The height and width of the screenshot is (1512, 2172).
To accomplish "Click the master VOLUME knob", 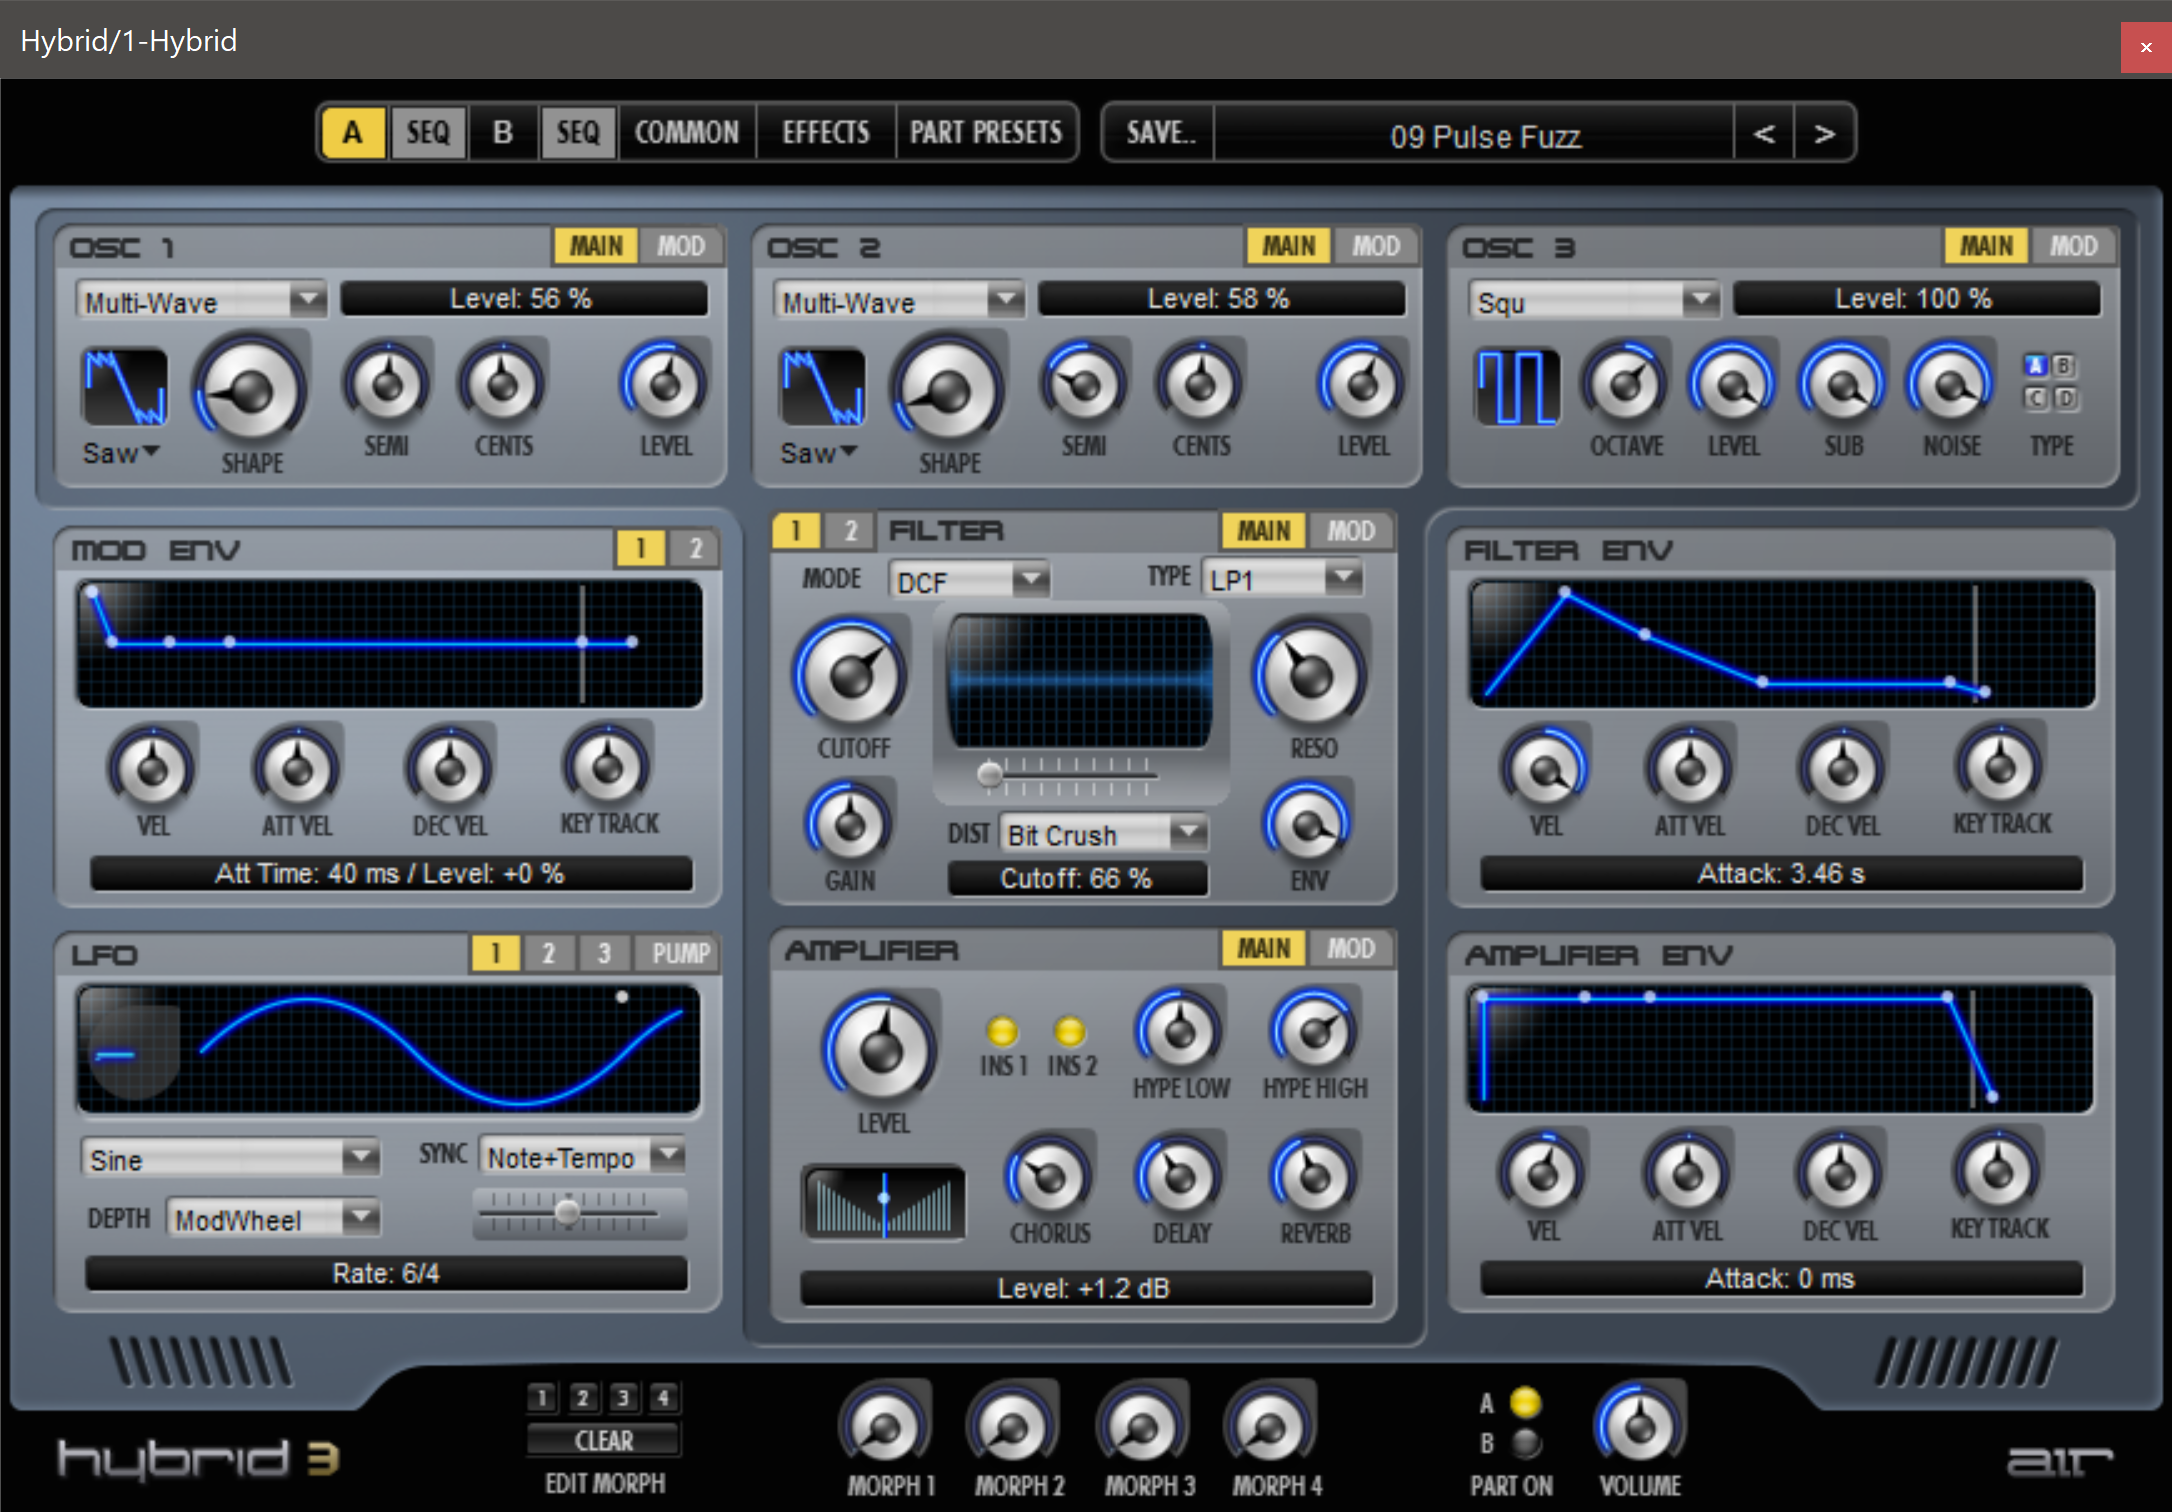I will [x=1639, y=1427].
